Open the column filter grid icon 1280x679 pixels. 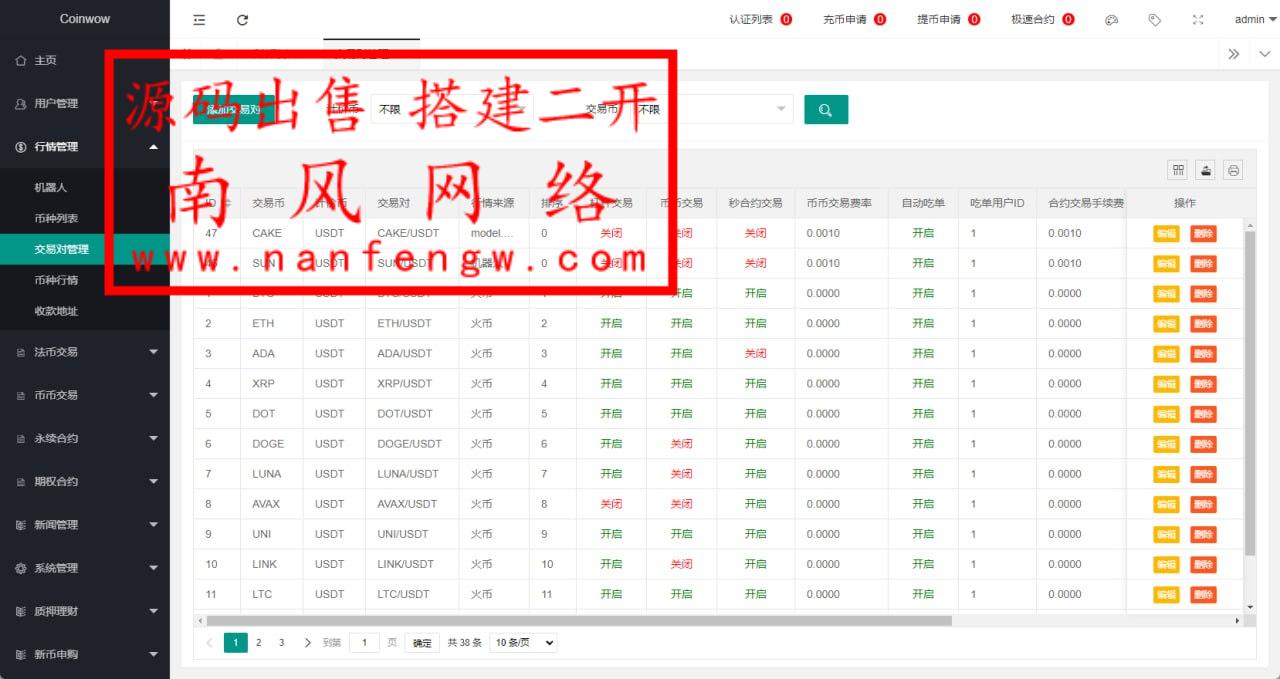point(1178,170)
